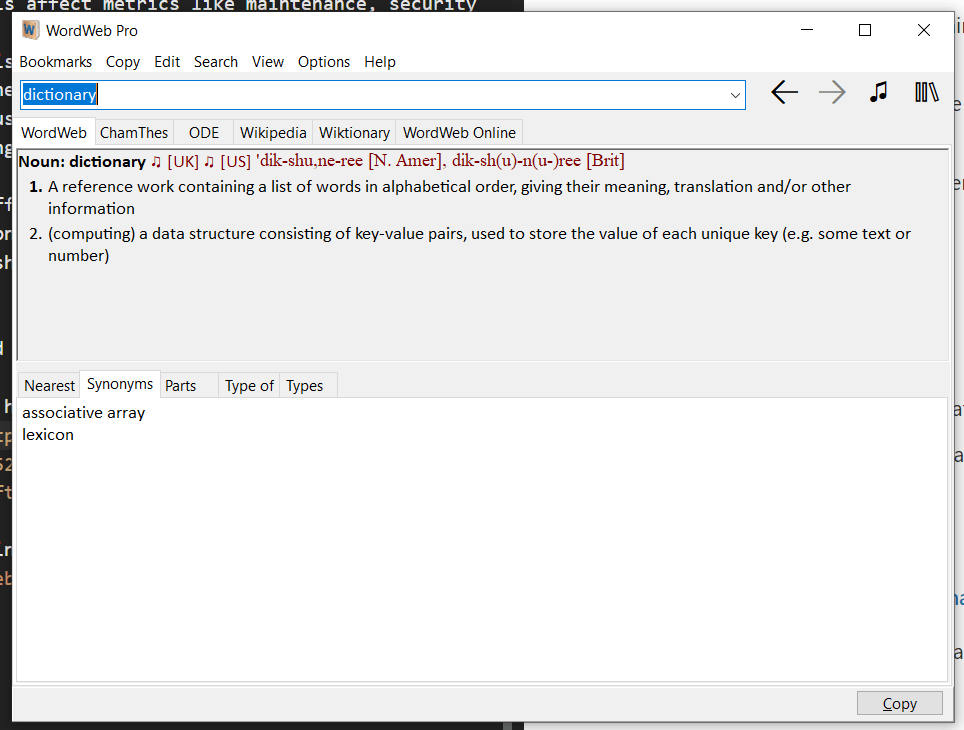
Task: Switch to the Wikipedia tab
Action: click(273, 133)
